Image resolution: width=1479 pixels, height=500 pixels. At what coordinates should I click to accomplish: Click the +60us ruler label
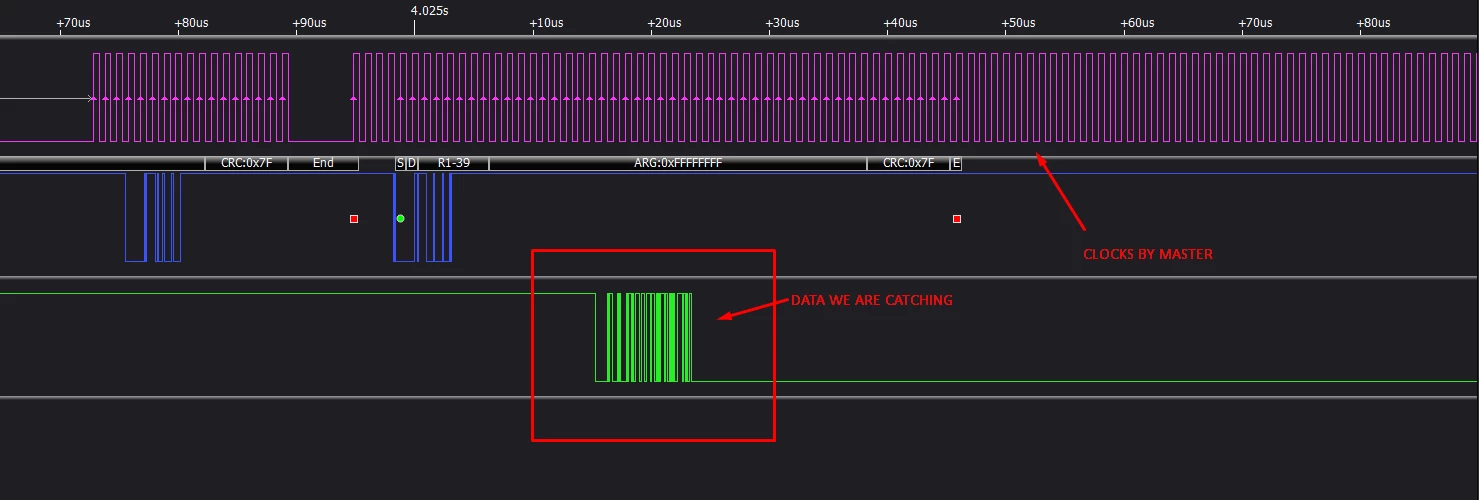click(1136, 22)
